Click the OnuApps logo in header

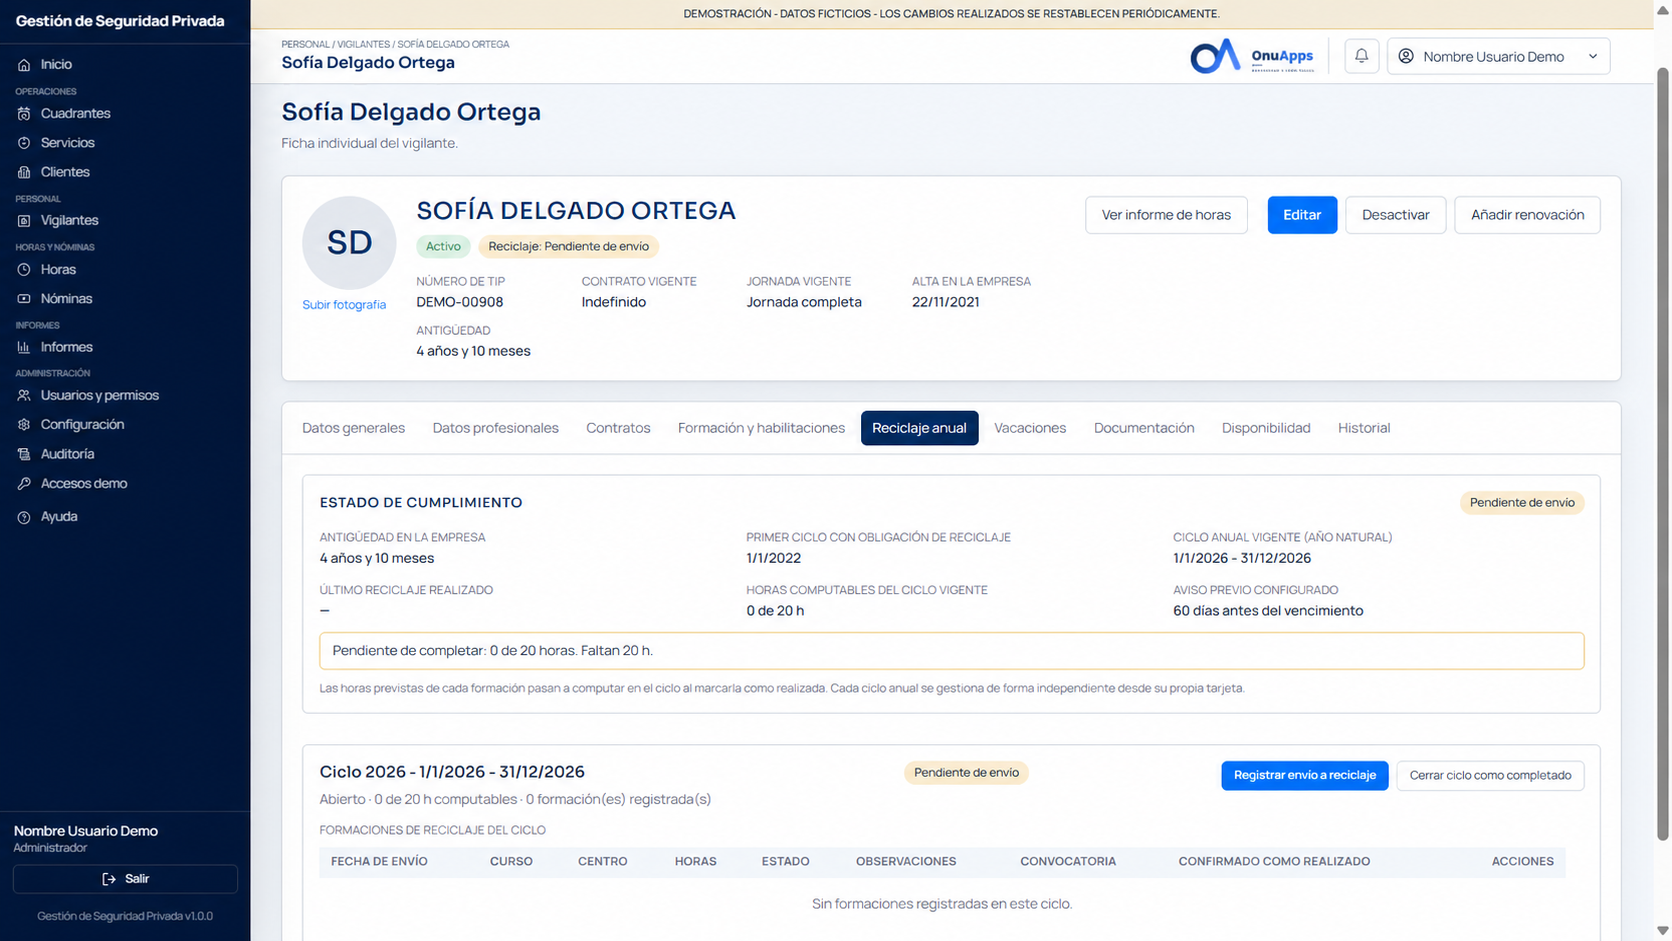tap(1252, 56)
